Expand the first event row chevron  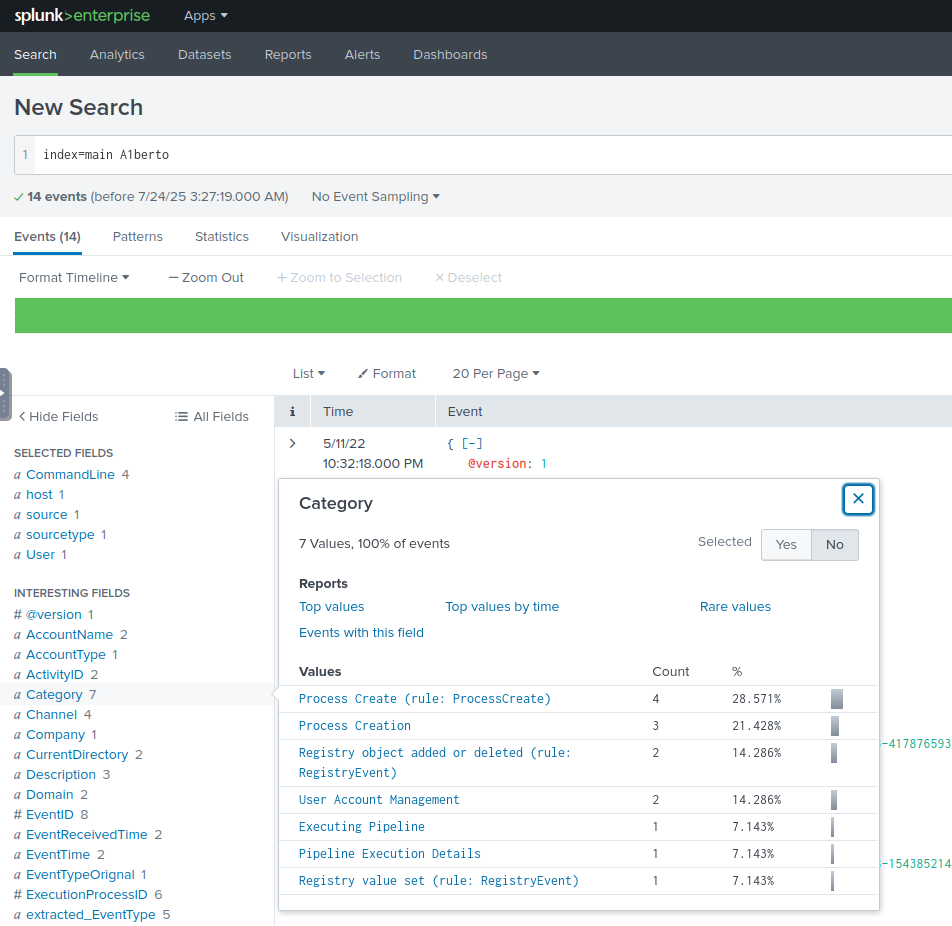292,443
